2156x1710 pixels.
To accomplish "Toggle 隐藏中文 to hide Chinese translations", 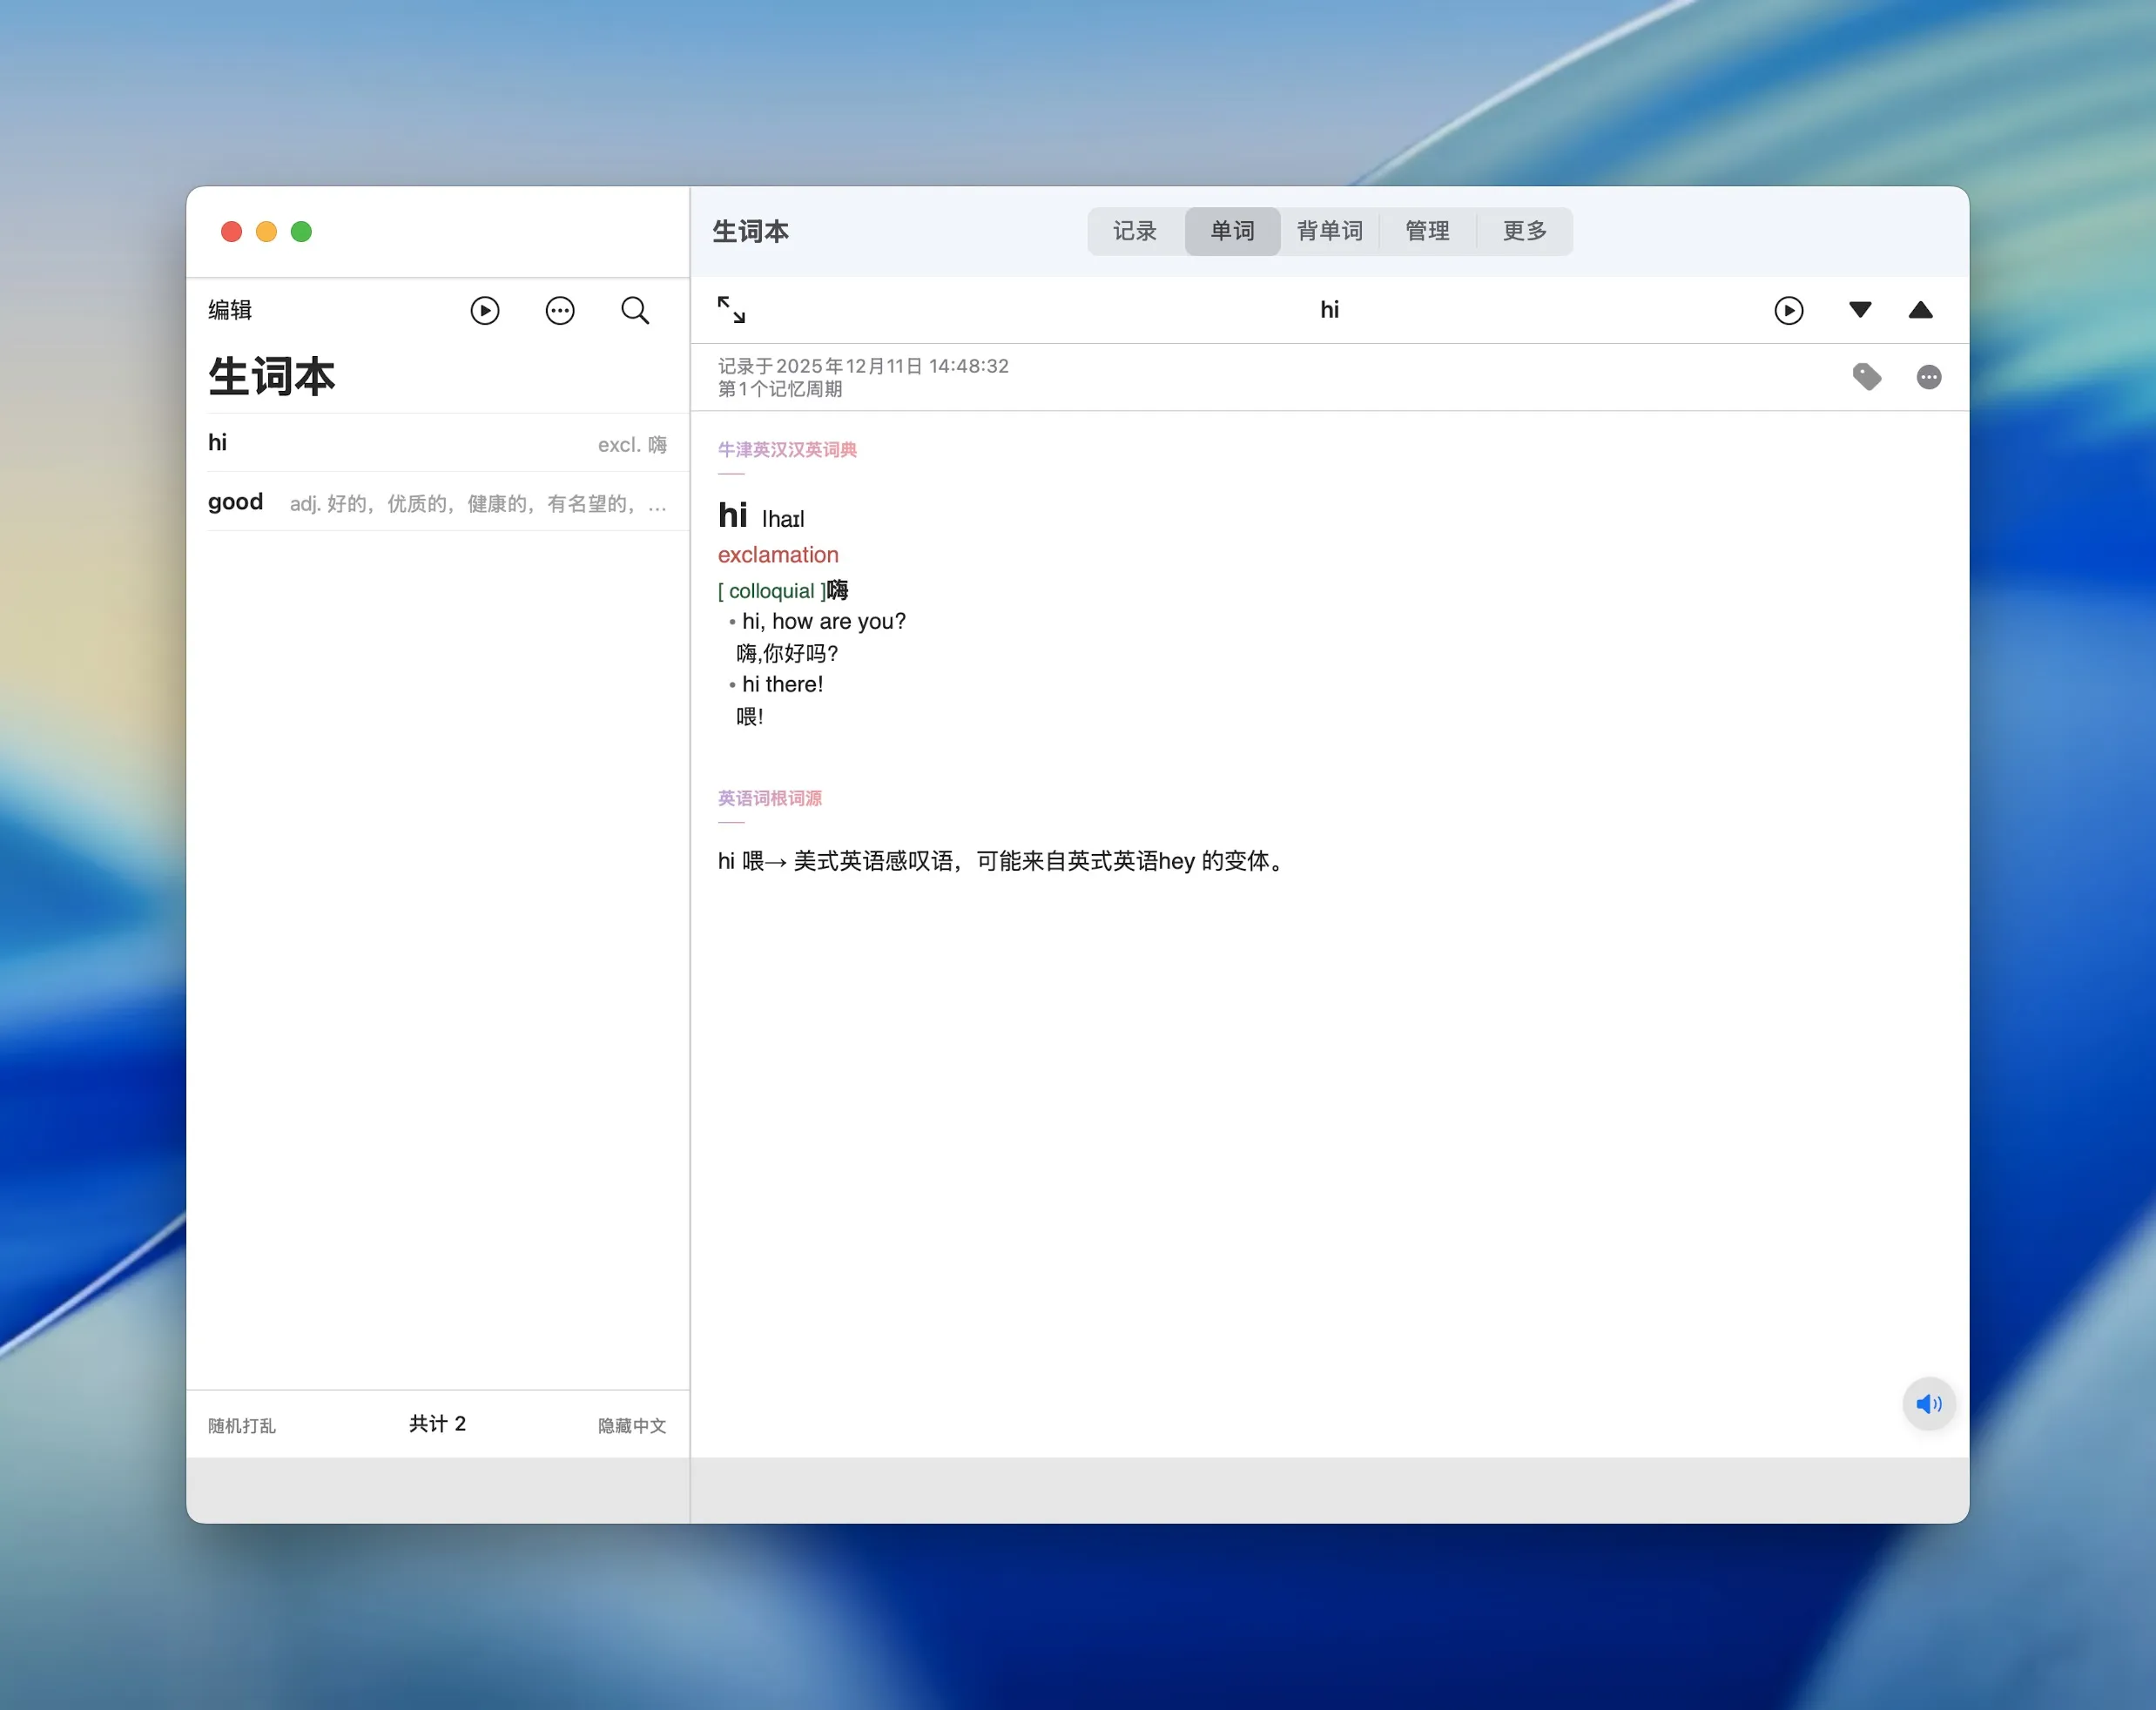I will coord(630,1425).
